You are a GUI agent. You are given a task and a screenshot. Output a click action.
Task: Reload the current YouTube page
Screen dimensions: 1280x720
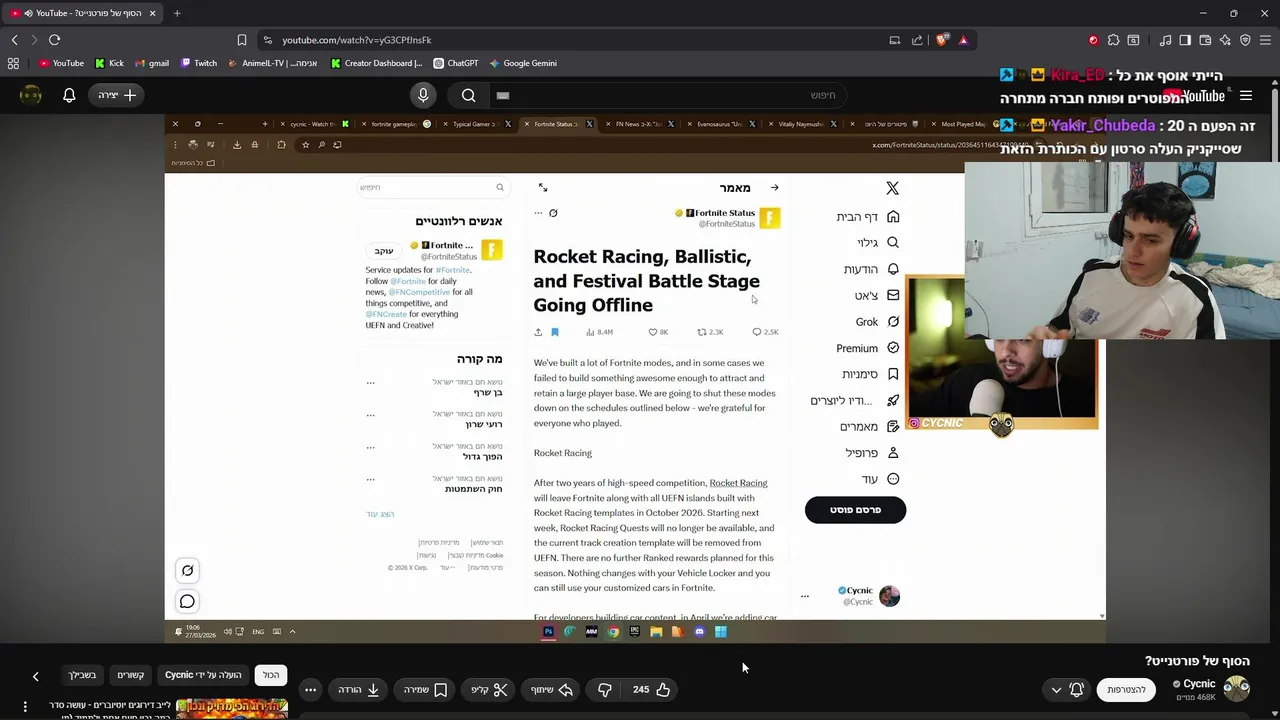coord(54,40)
